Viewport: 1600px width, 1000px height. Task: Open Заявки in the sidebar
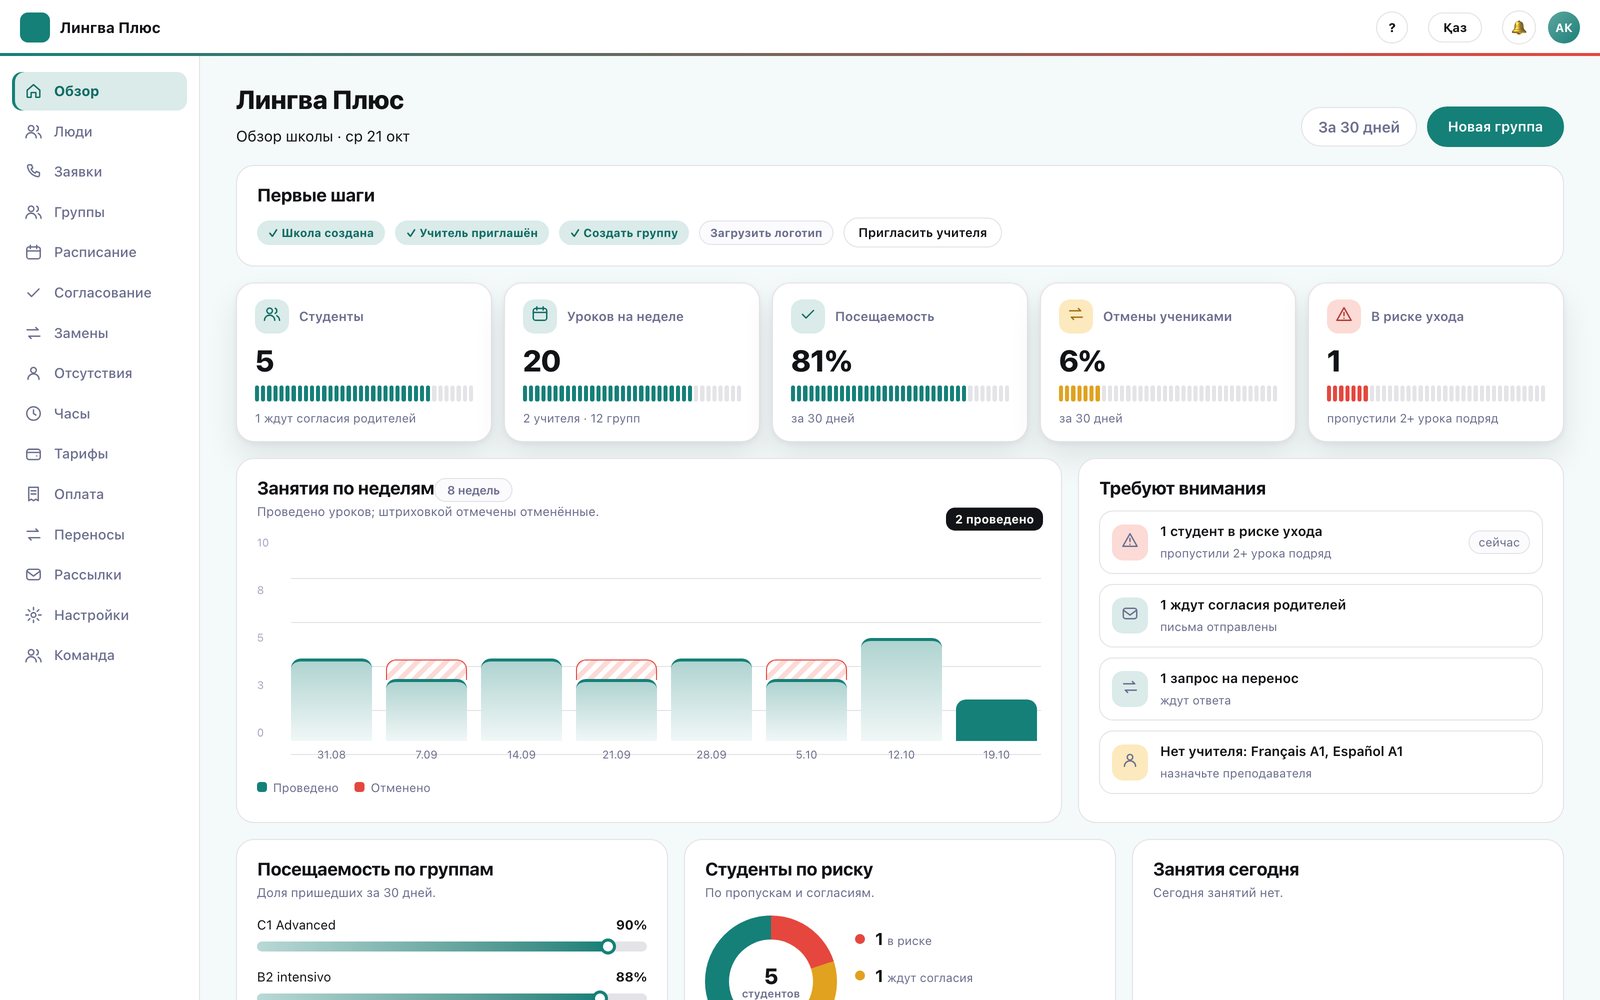[100, 172]
